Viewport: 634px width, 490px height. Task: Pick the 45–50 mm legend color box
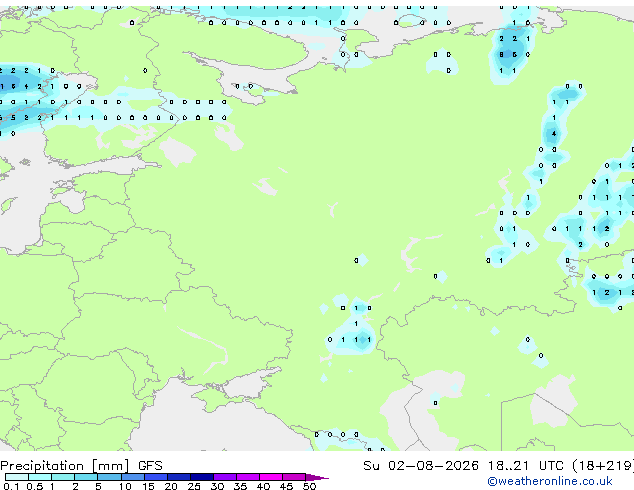tap(294, 477)
